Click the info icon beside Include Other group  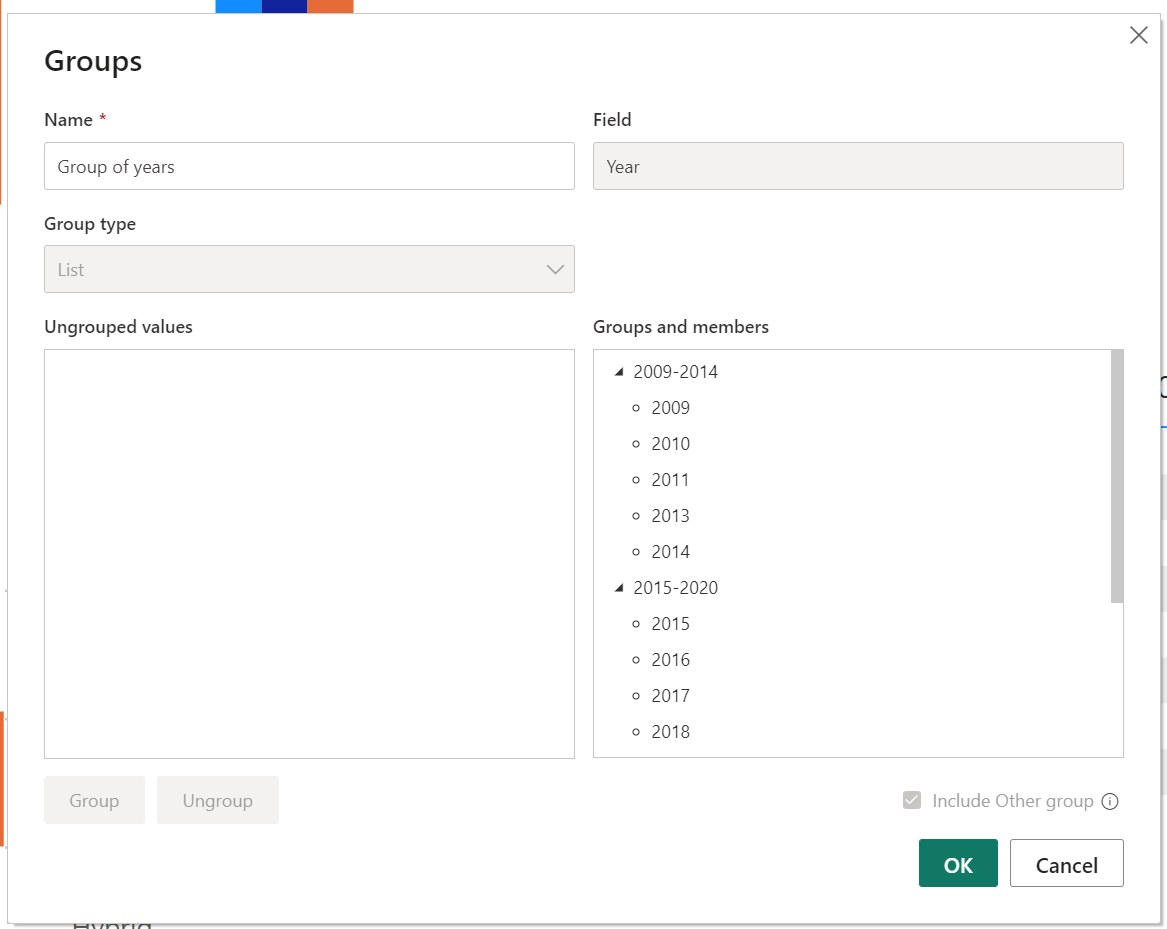tap(1110, 801)
